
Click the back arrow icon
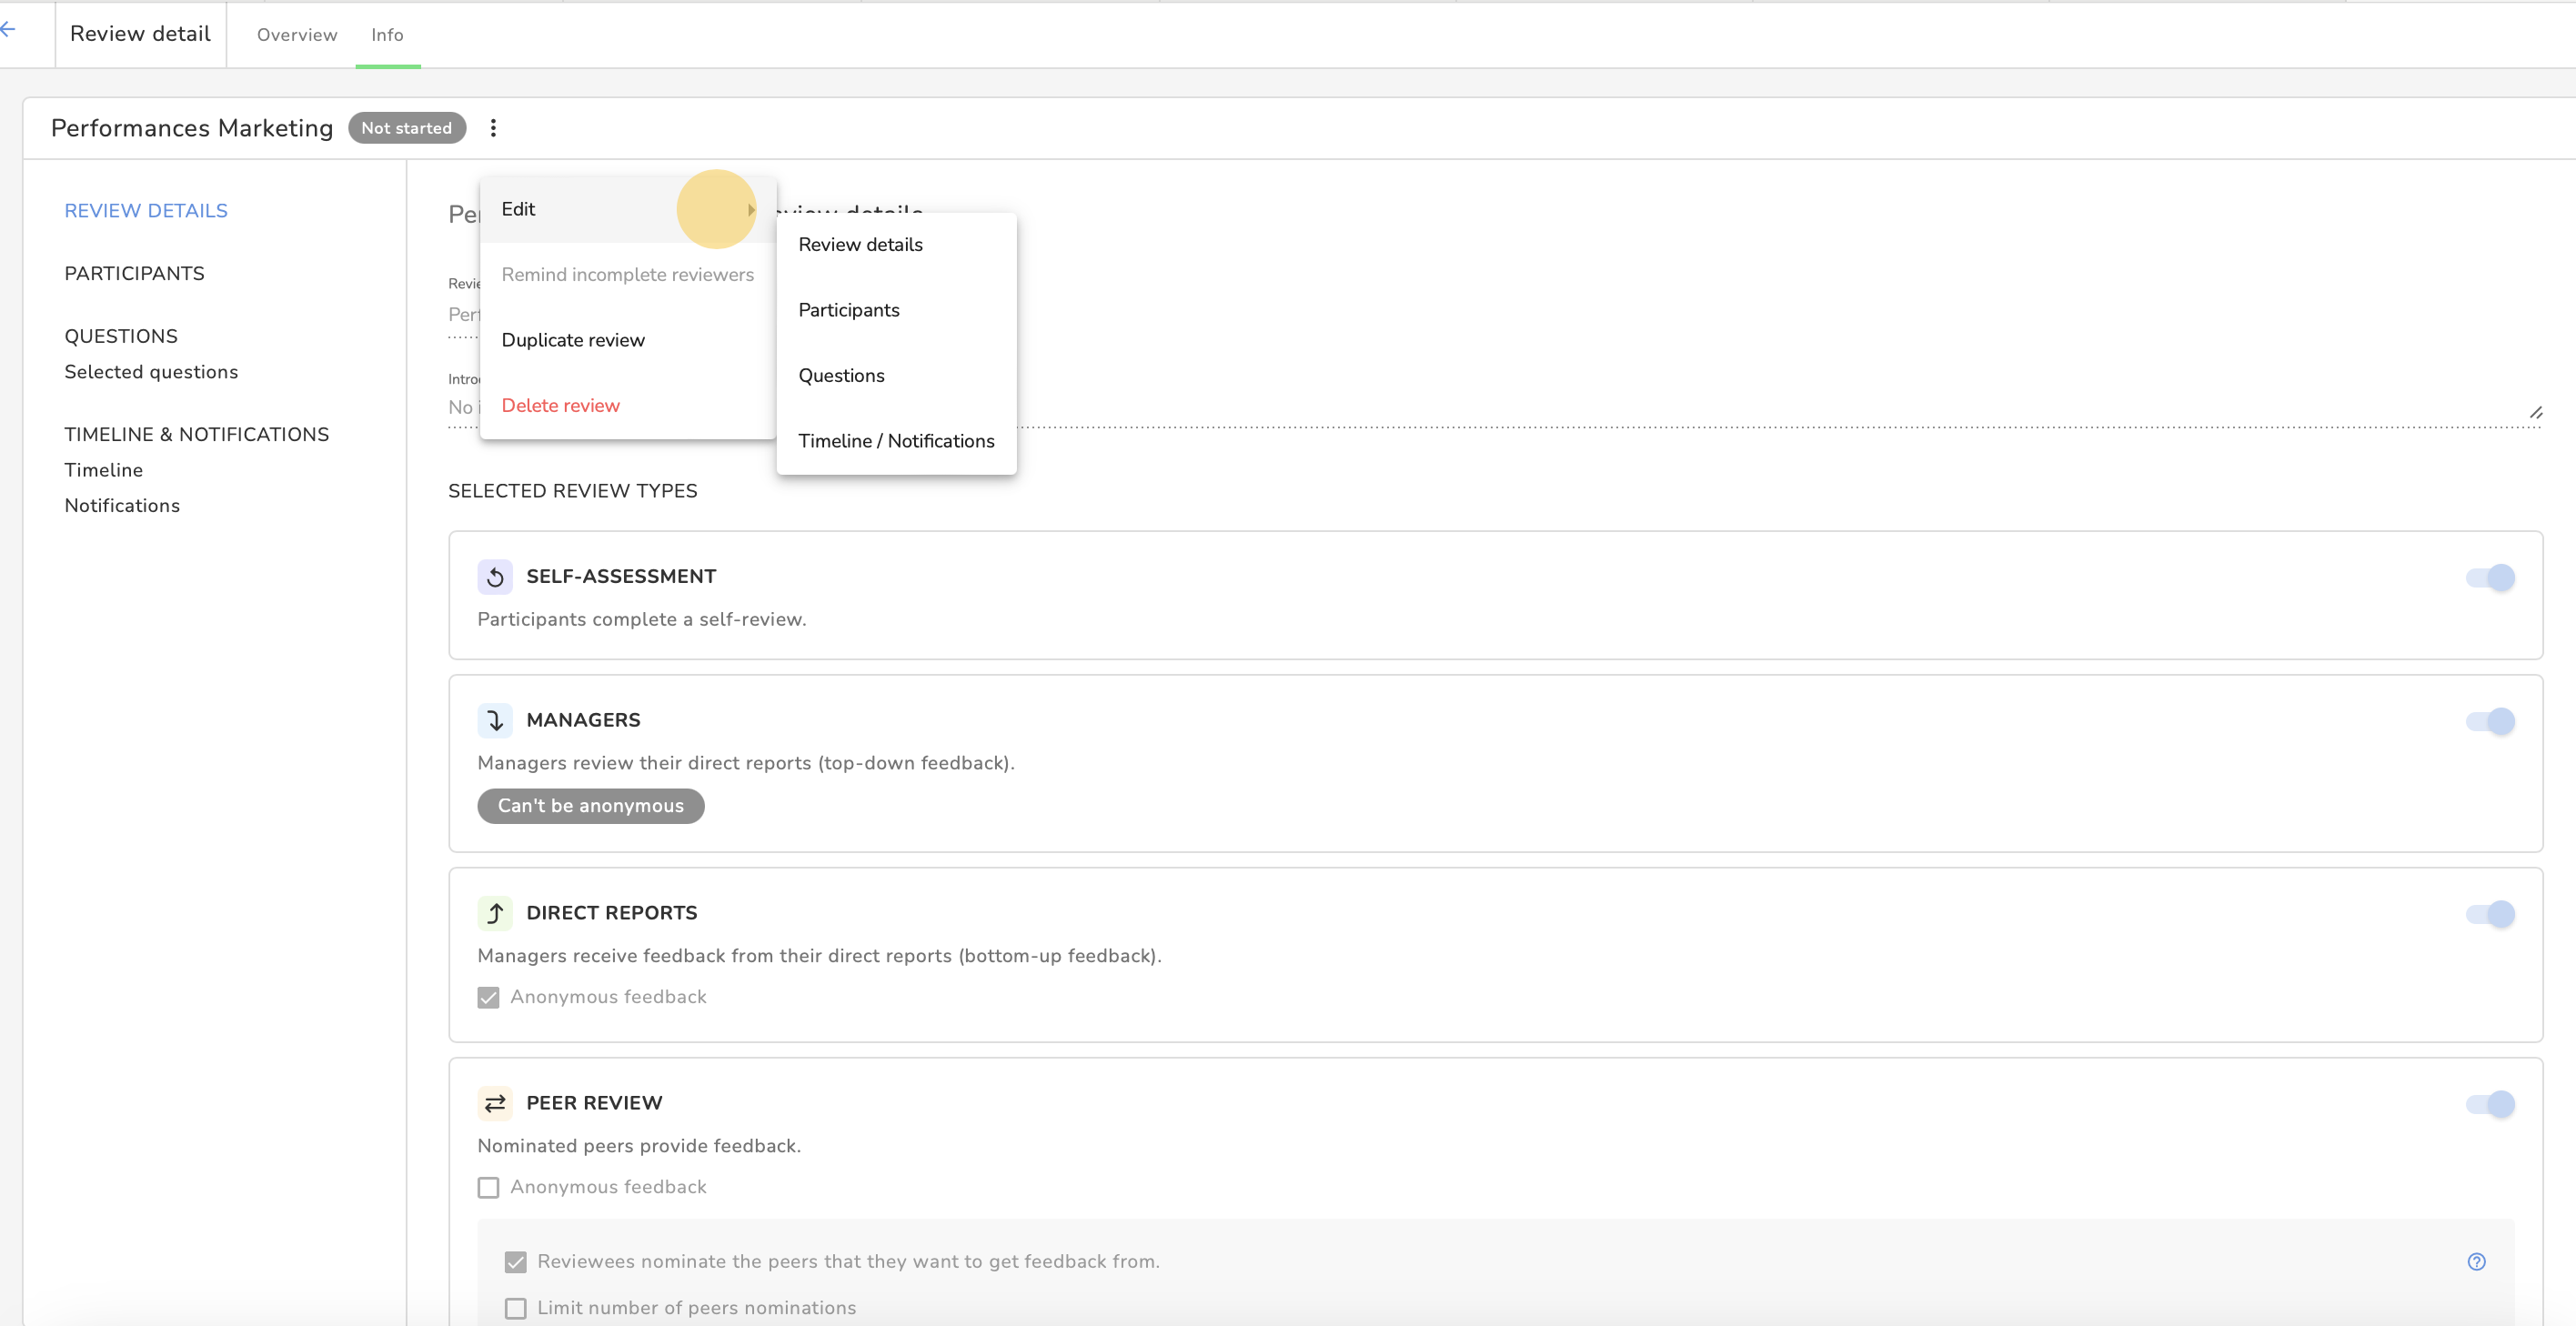click(x=8, y=30)
